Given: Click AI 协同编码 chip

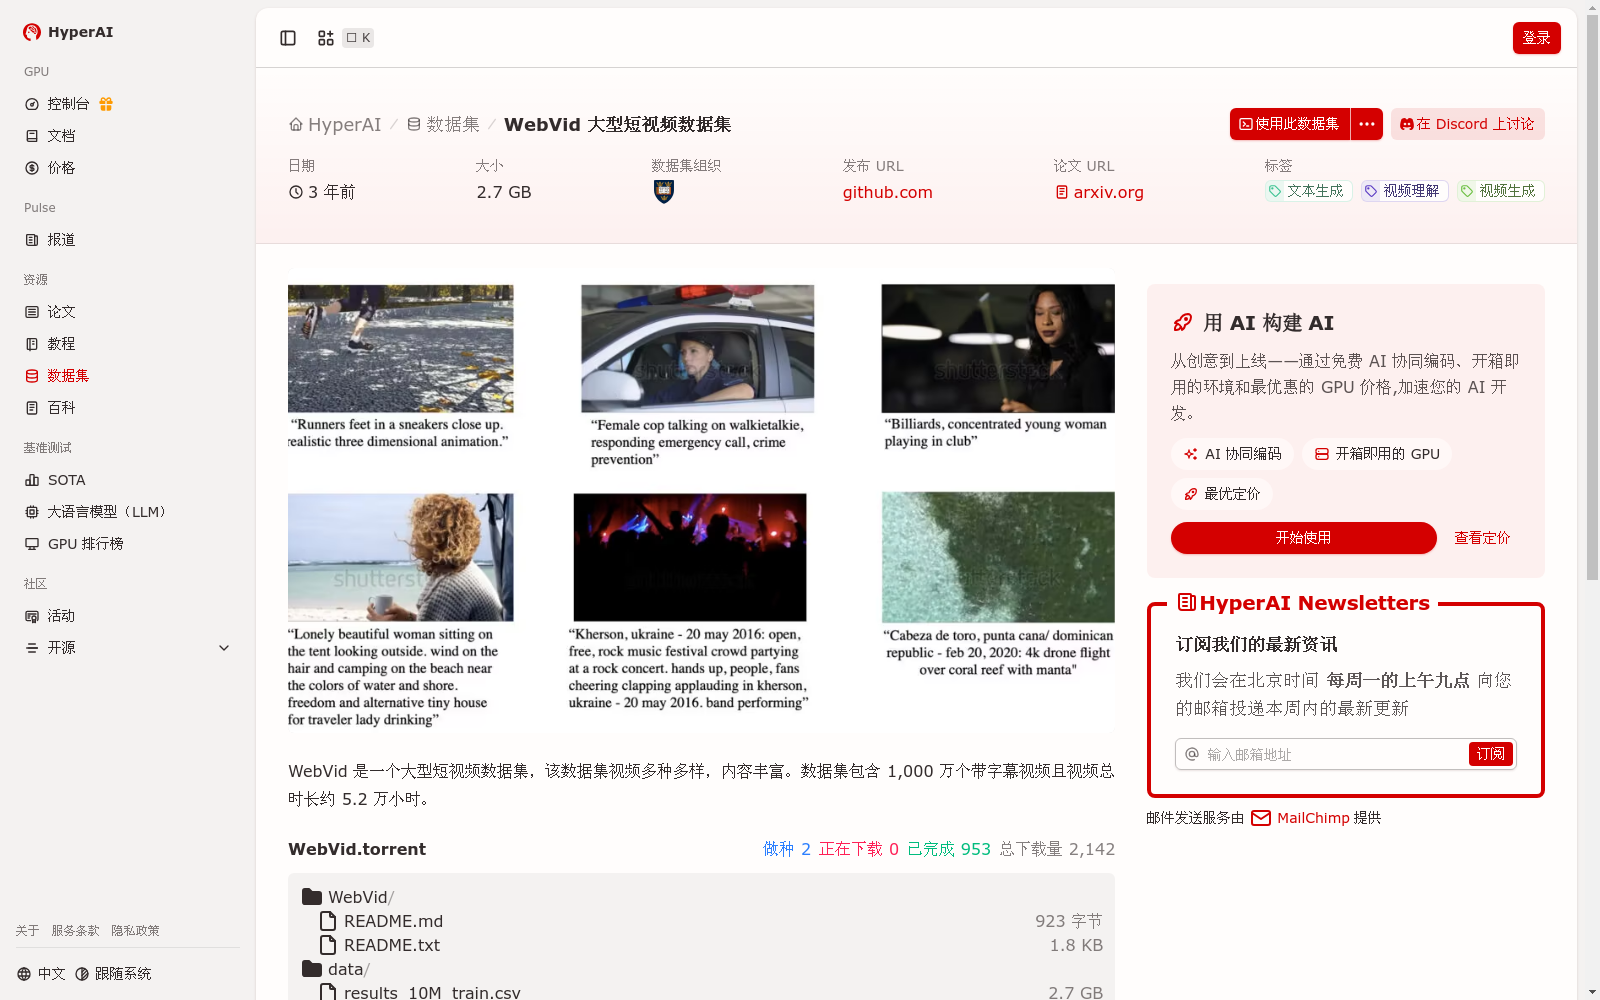Looking at the screenshot, I should [1232, 454].
